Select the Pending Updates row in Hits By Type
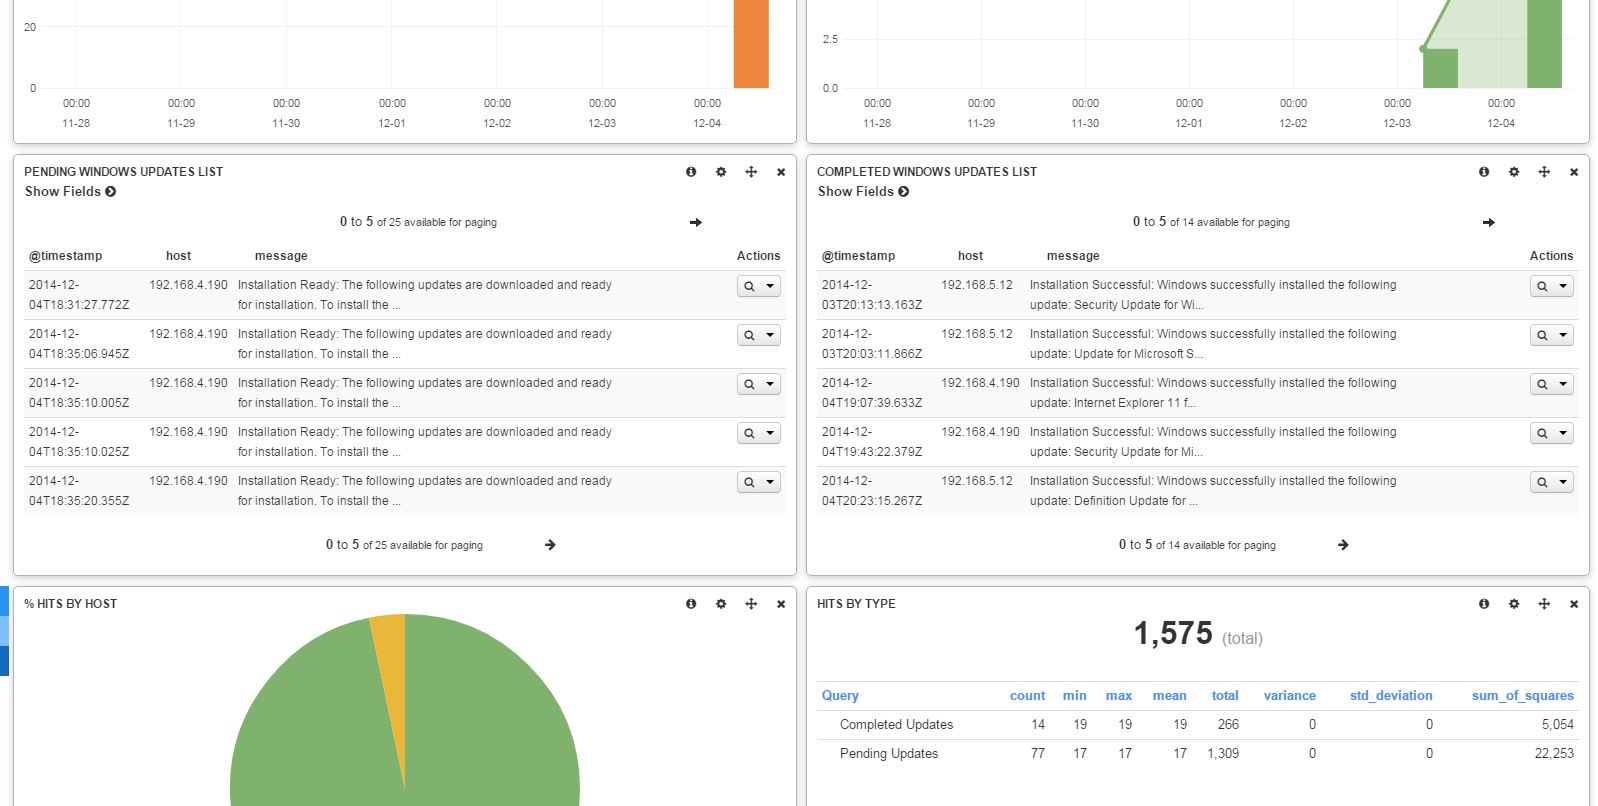This screenshot has height=806, width=1598. [x=1197, y=754]
